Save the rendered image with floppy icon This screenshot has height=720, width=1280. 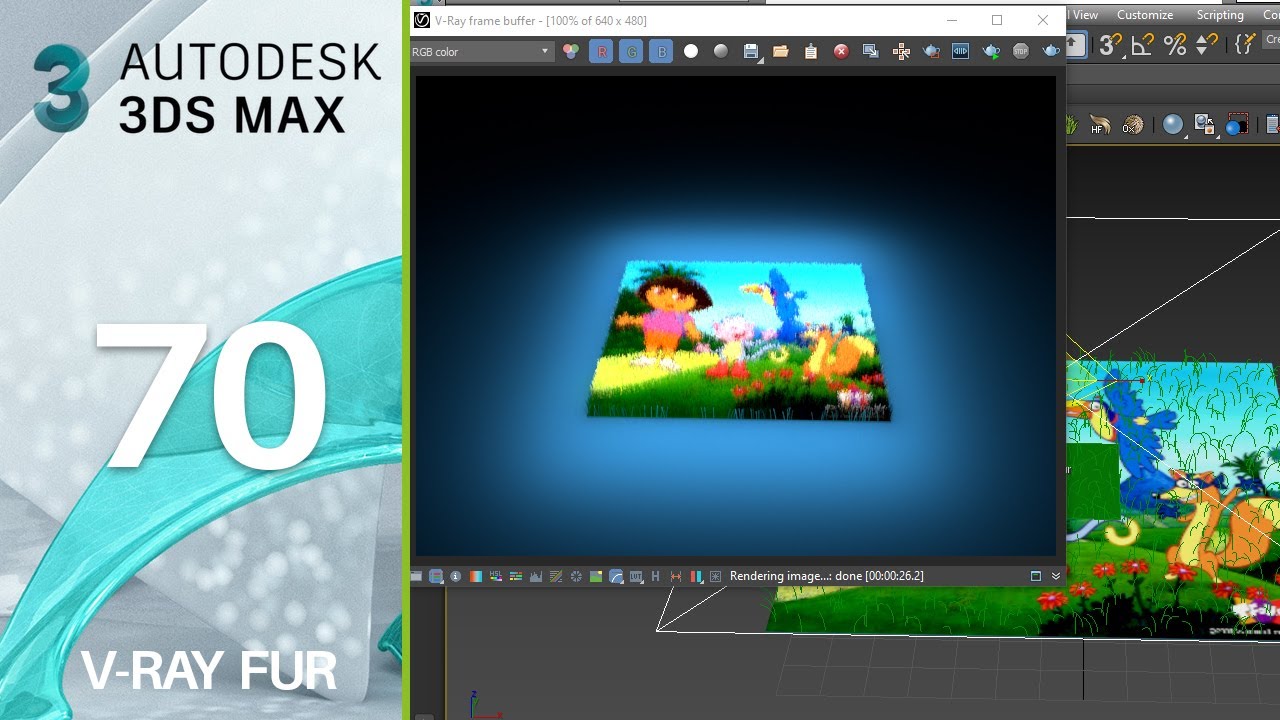(x=751, y=51)
